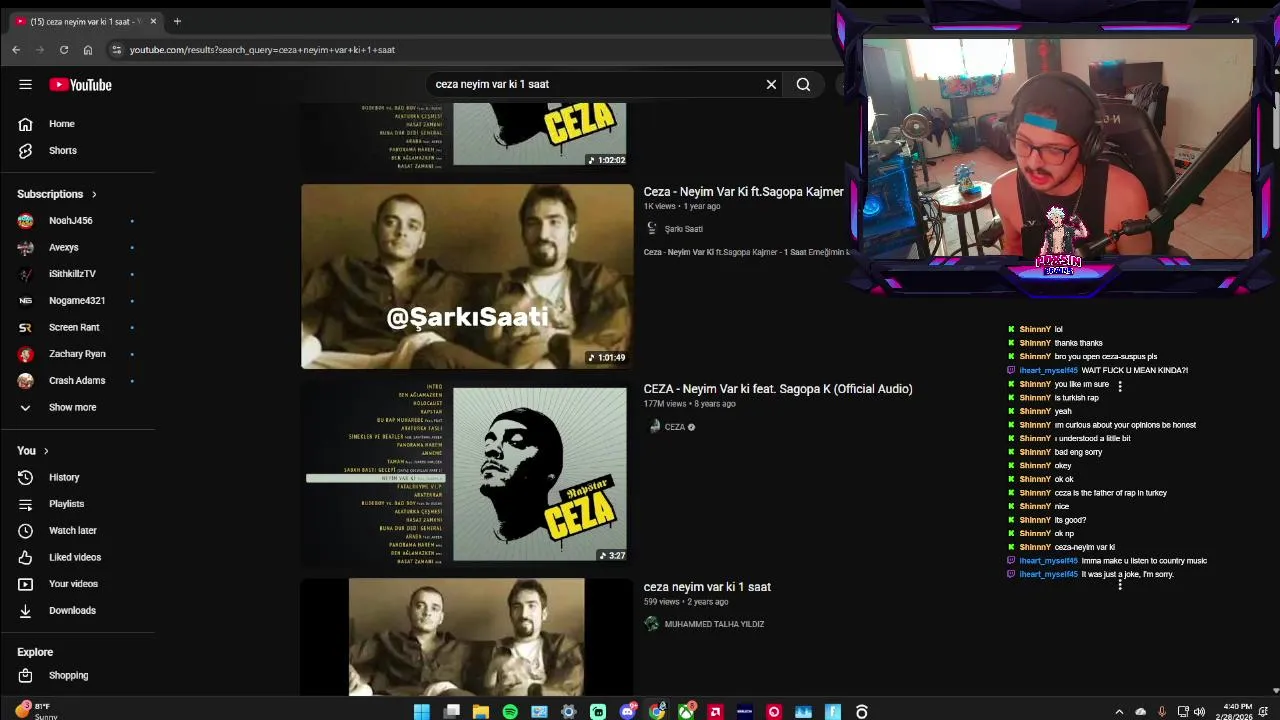Show hidden system tray icons chevron

[1119, 712]
